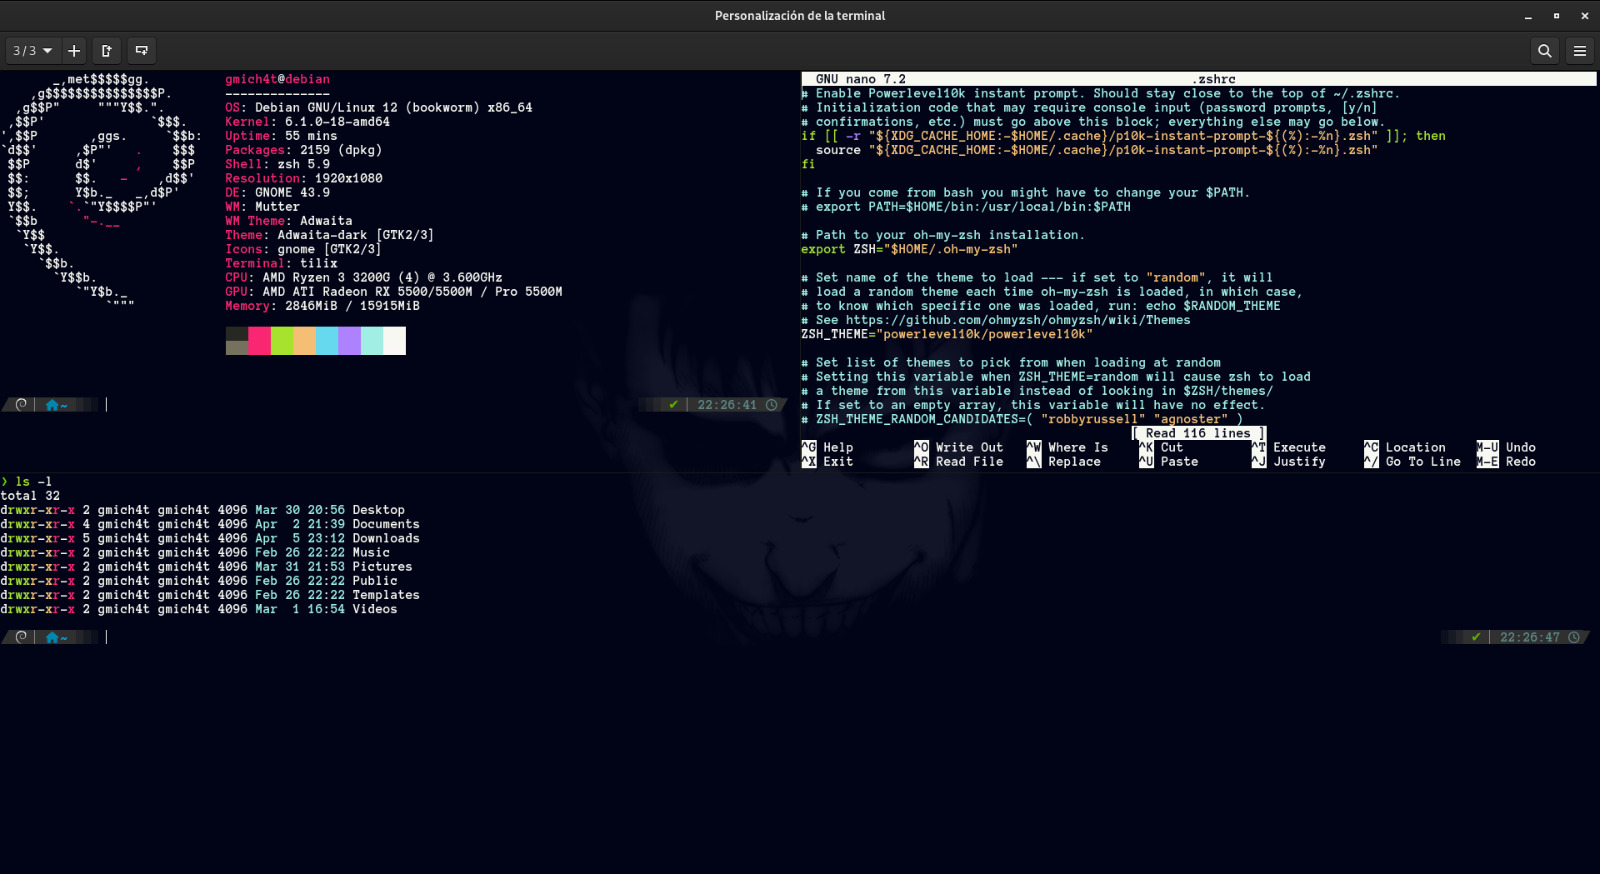This screenshot has width=1600, height=874.
Task: Click the 'Resolution: 1920x1080' line
Action: 304,178
